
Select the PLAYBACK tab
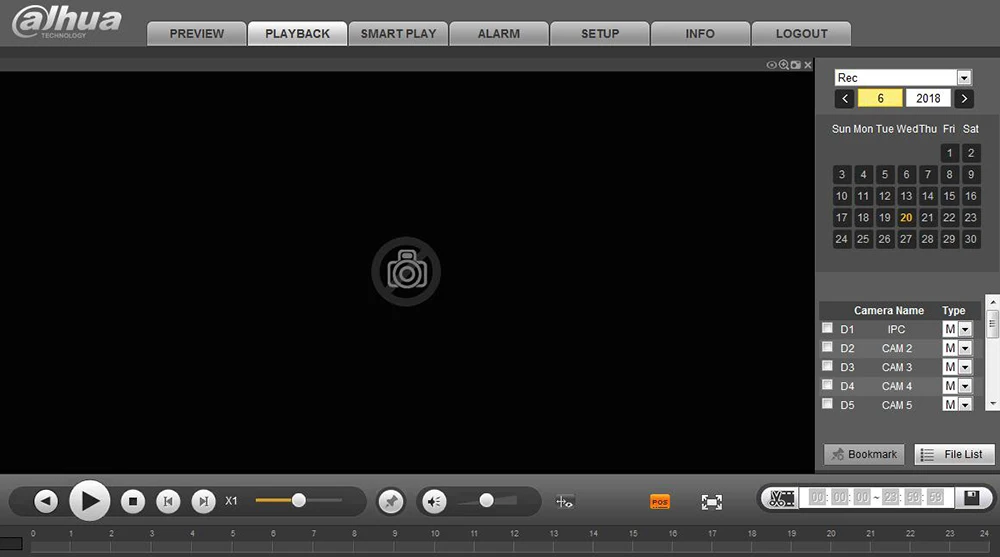click(x=297, y=34)
